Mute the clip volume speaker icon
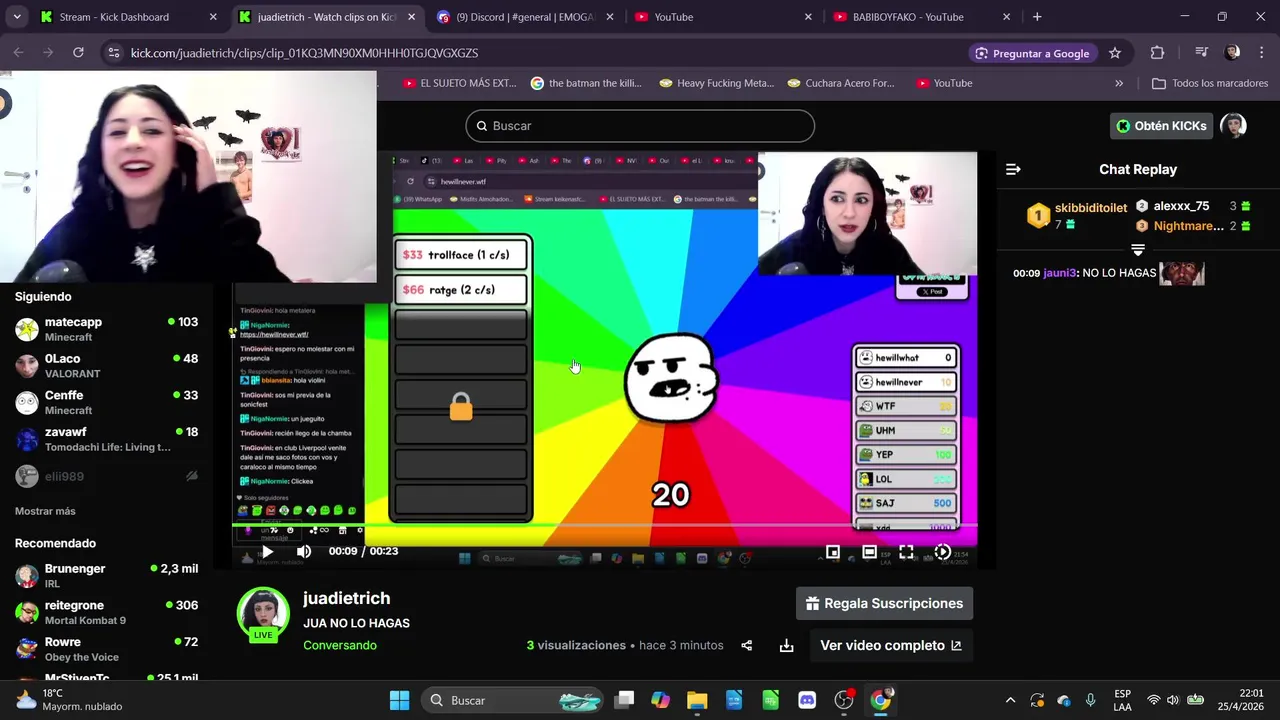This screenshot has width=1280, height=720. (304, 551)
